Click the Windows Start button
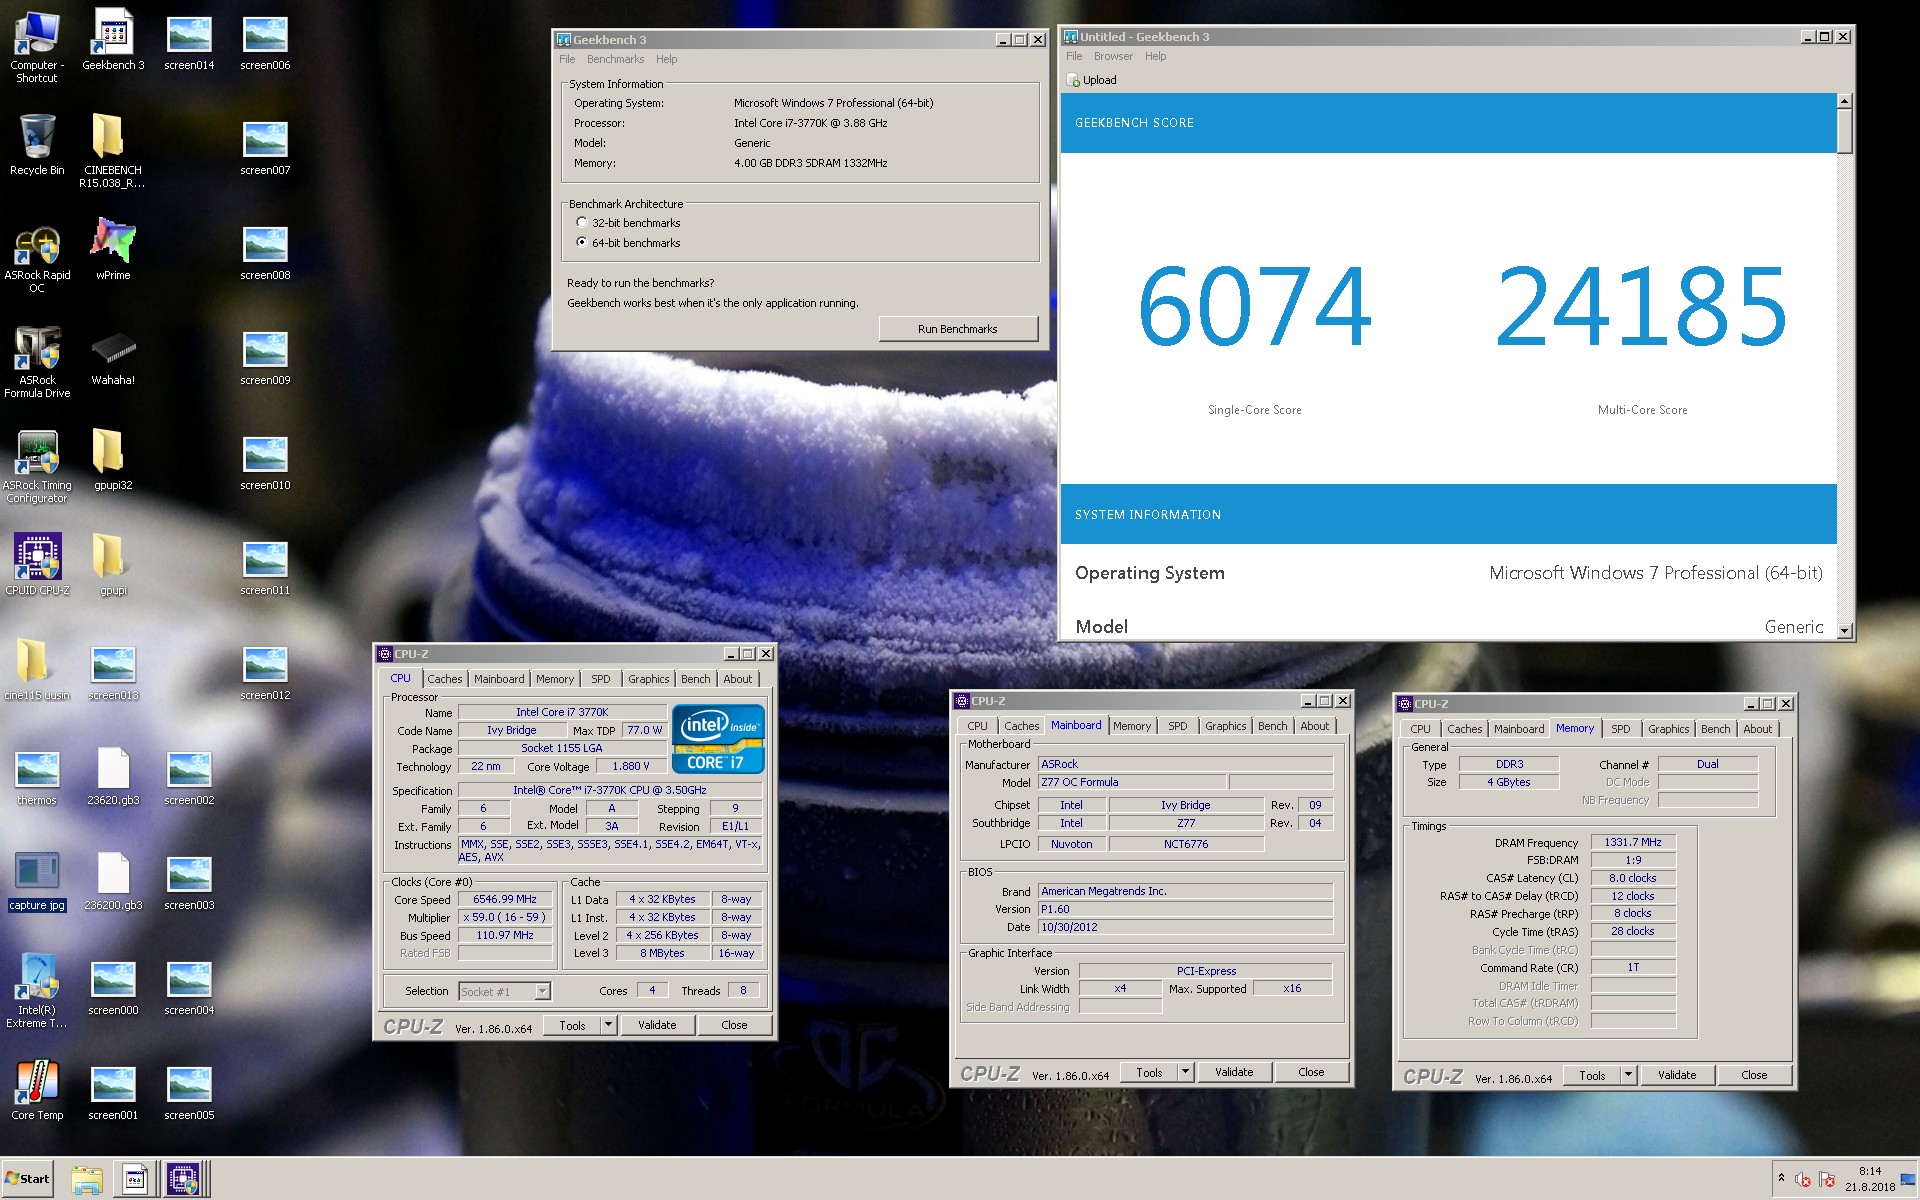This screenshot has height=1200, width=1920. tap(27, 1179)
